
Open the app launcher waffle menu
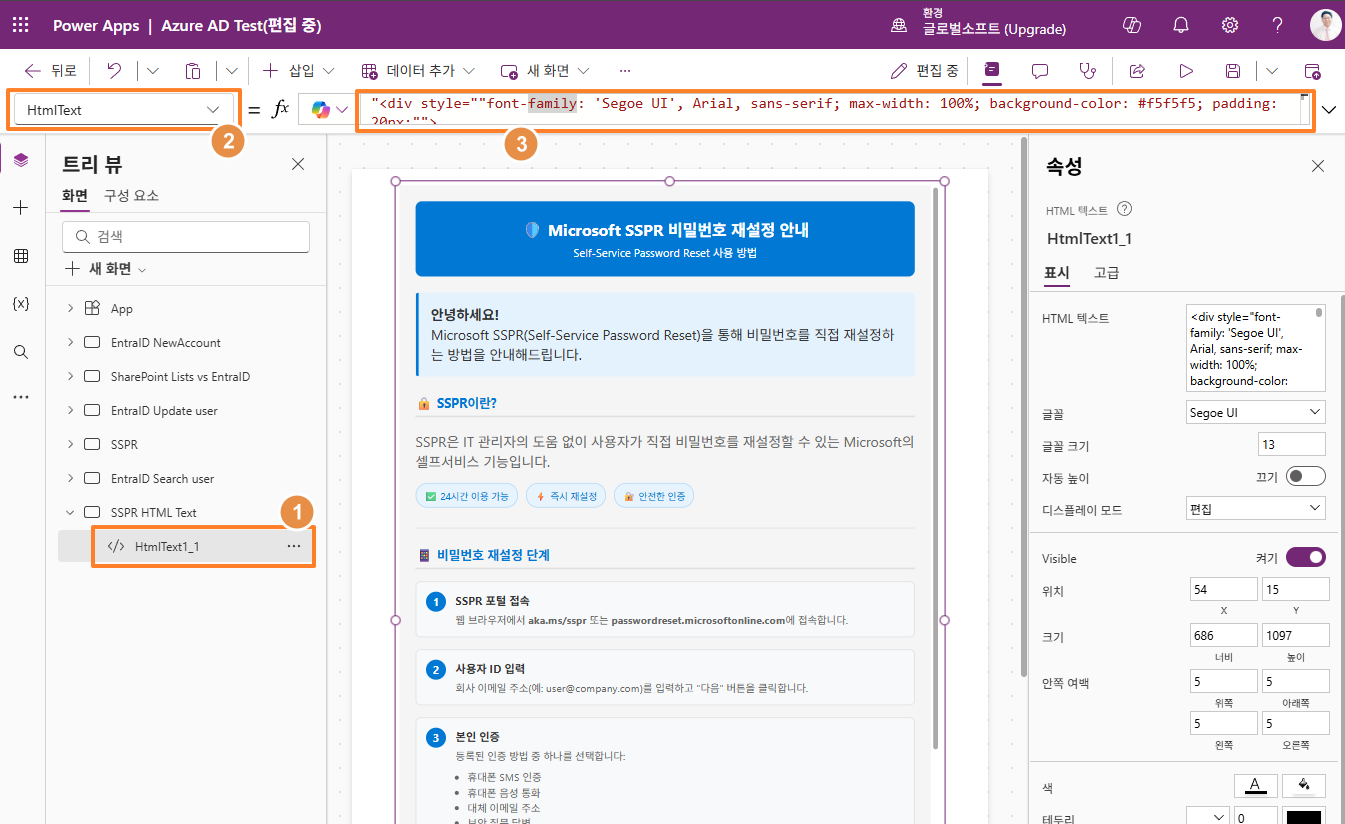tap(20, 25)
